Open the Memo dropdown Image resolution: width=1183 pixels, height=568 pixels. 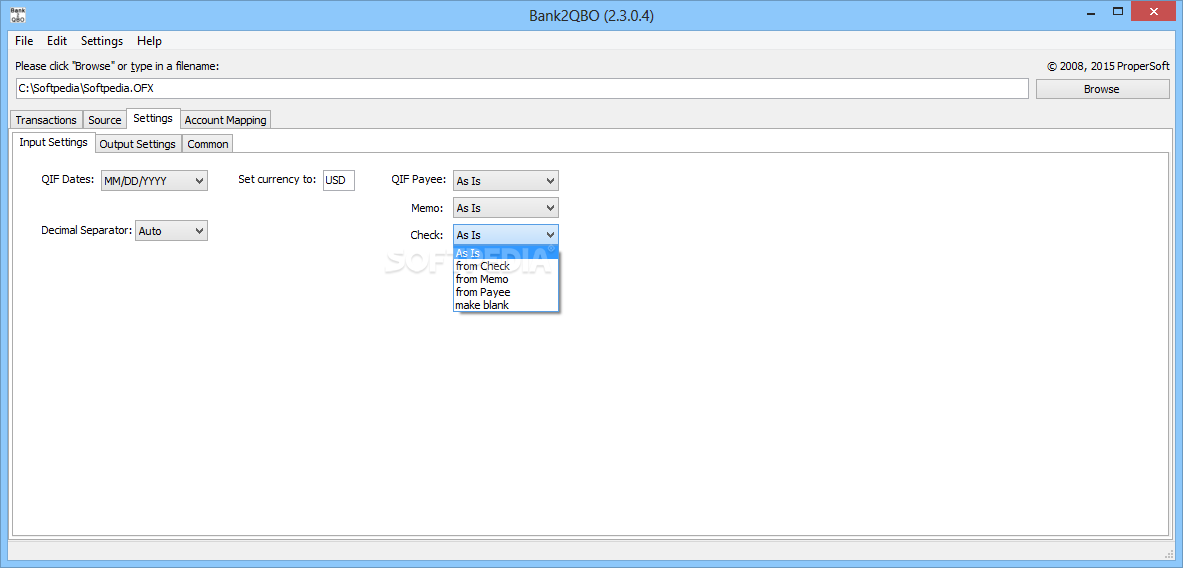pyautogui.click(x=505, y=207)
